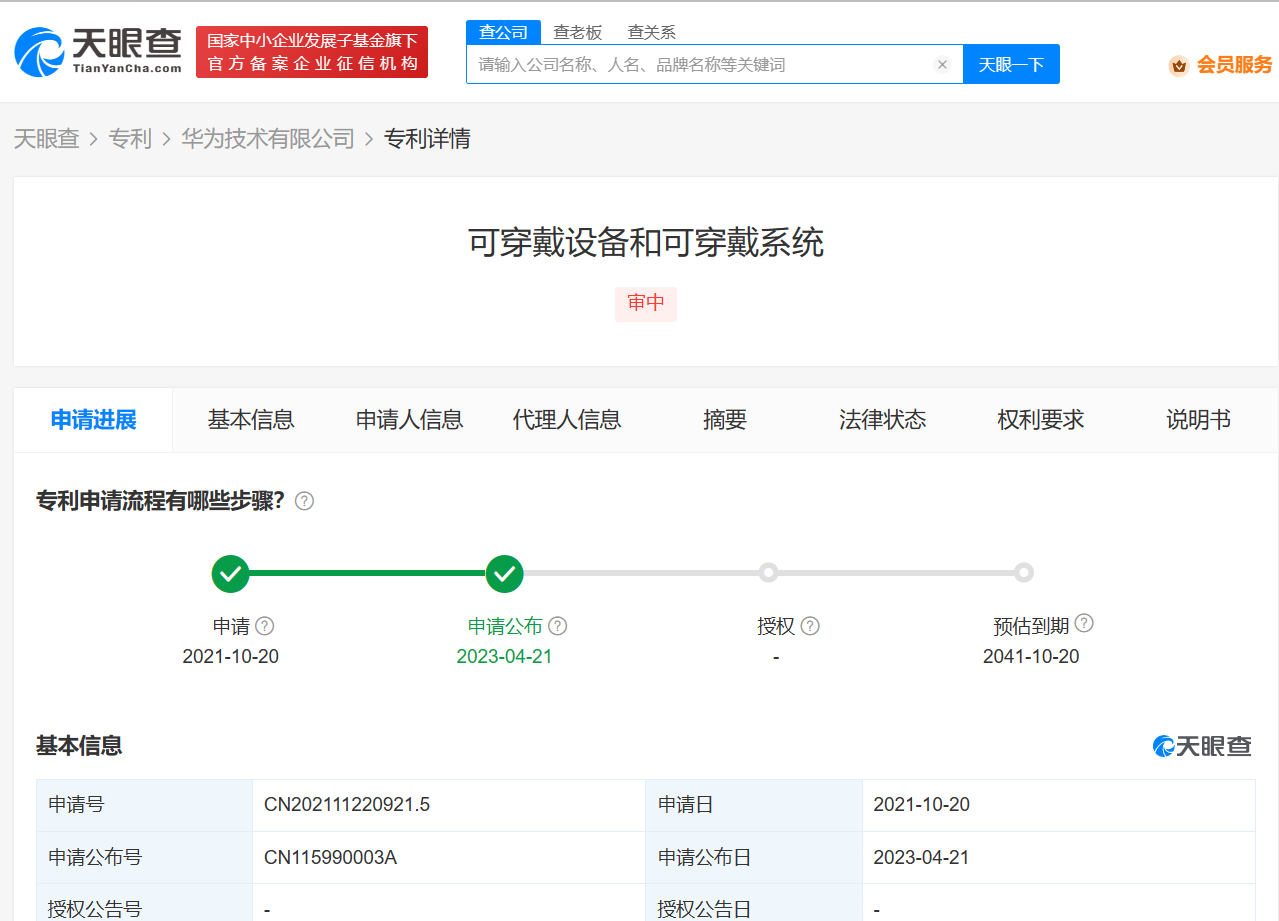1279x921 pixels.
Task: Switch to the 查老板 search tab
Action: click(x=578, y=32)
